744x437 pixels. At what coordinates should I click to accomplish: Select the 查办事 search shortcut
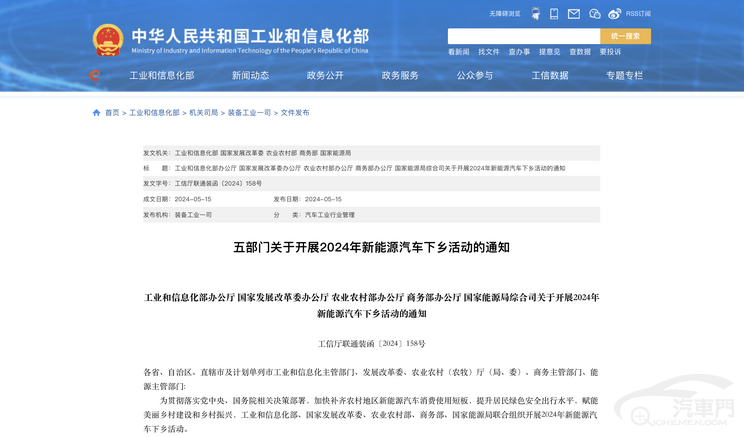pyautogui.click(x=519, y=52)
